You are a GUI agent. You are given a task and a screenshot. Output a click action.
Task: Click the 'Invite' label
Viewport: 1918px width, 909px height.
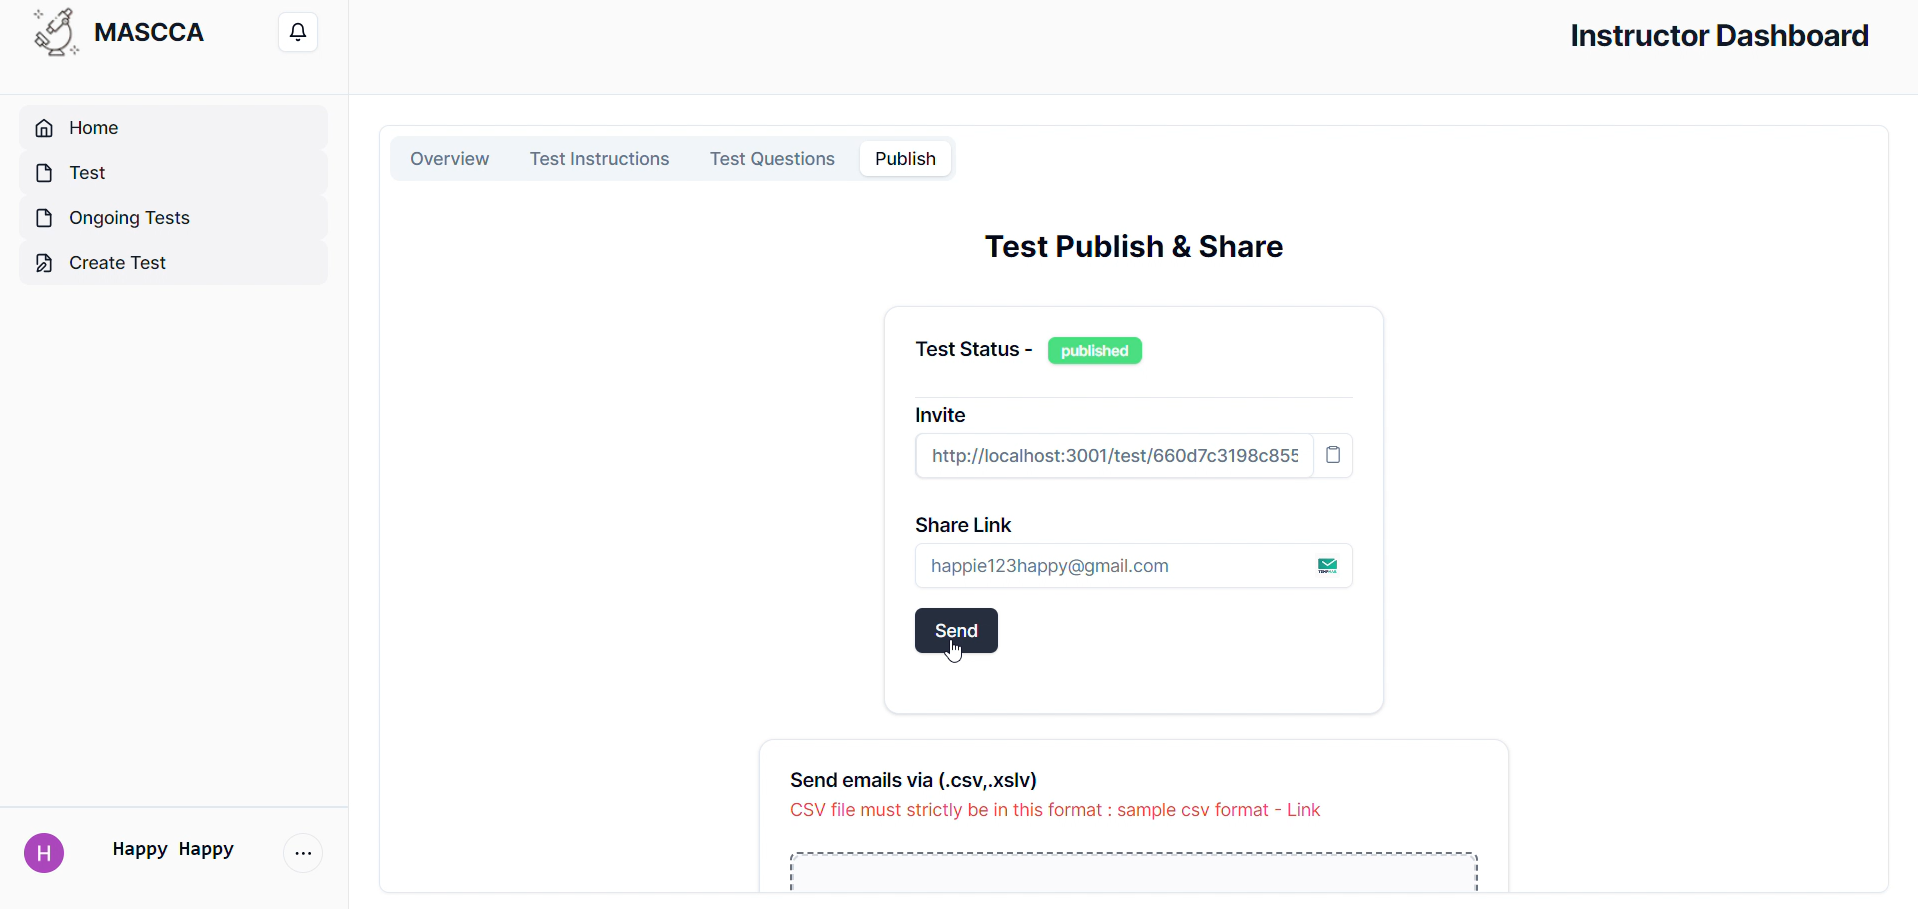click(940, 415)
